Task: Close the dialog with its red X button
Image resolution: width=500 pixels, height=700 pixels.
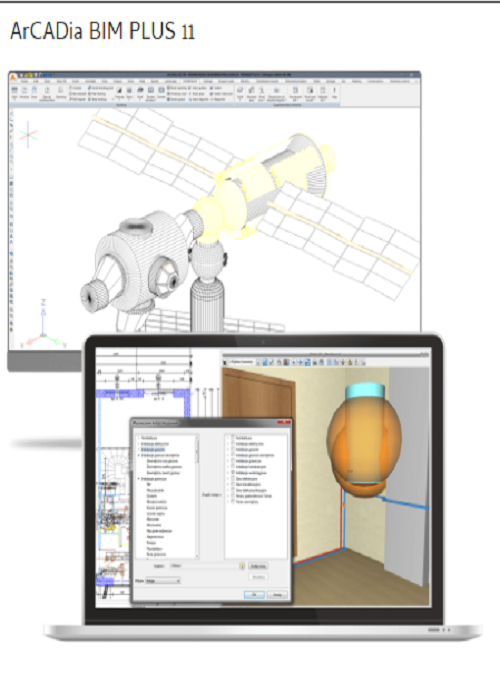Action: coord(282,422)
